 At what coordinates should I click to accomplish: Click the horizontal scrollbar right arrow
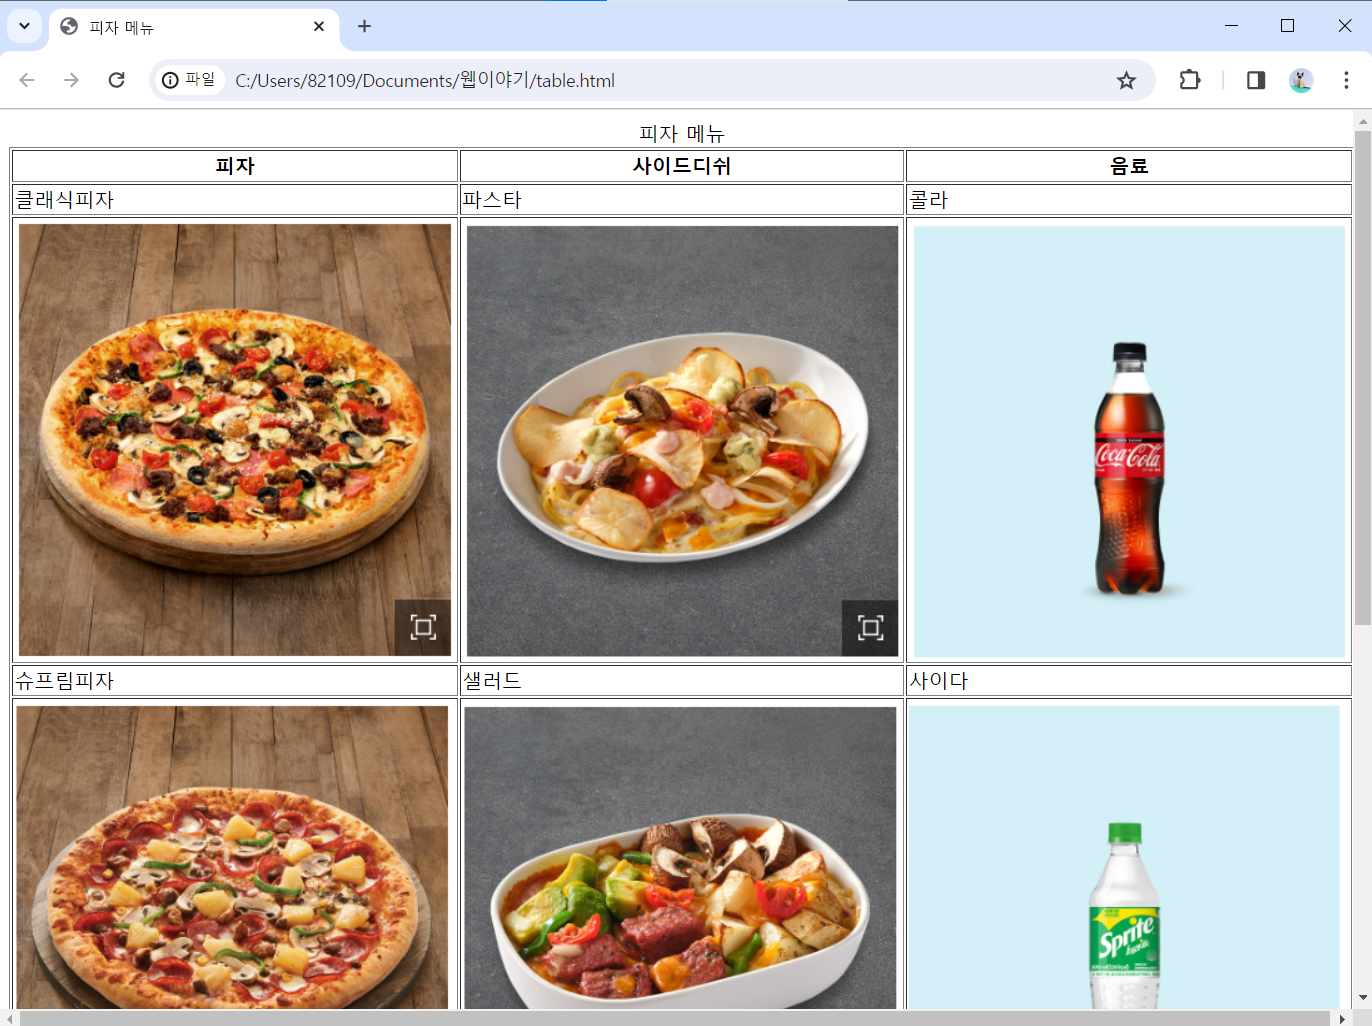[1343, 1018]
